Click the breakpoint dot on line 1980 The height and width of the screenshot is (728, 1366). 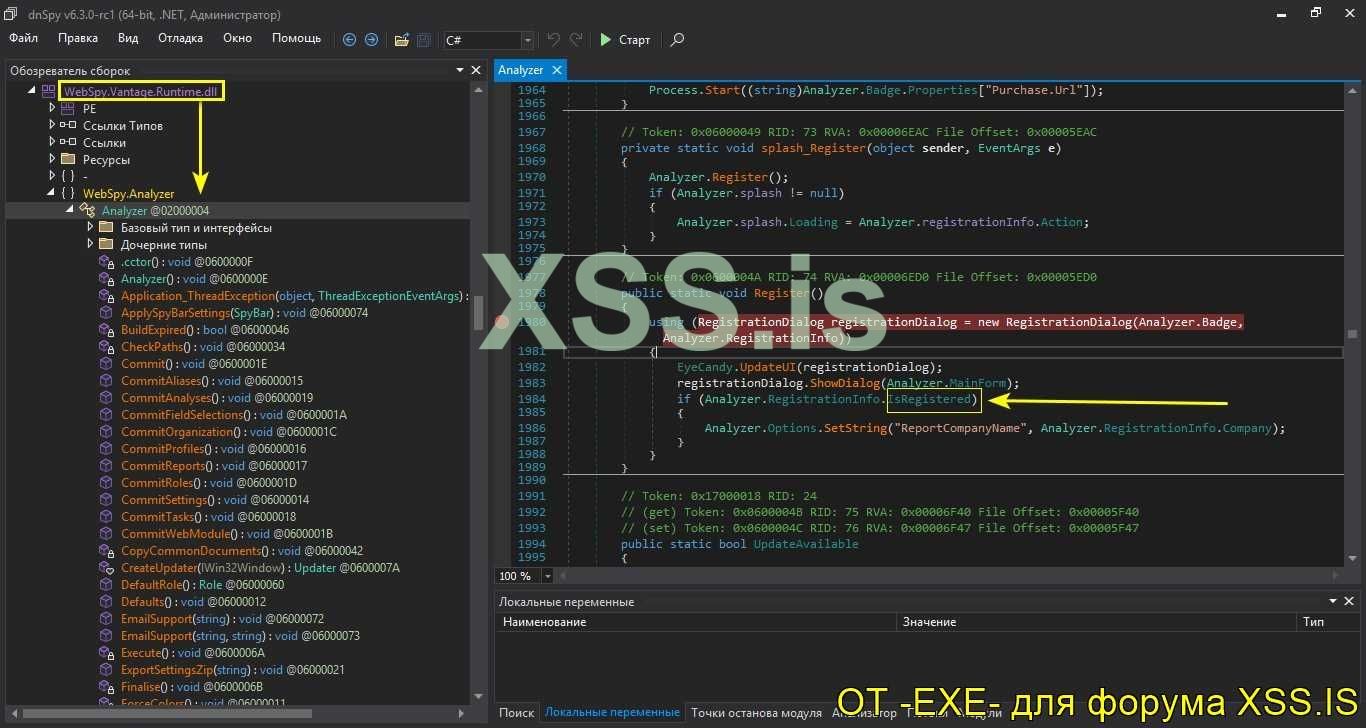click(x=502, y=322)
